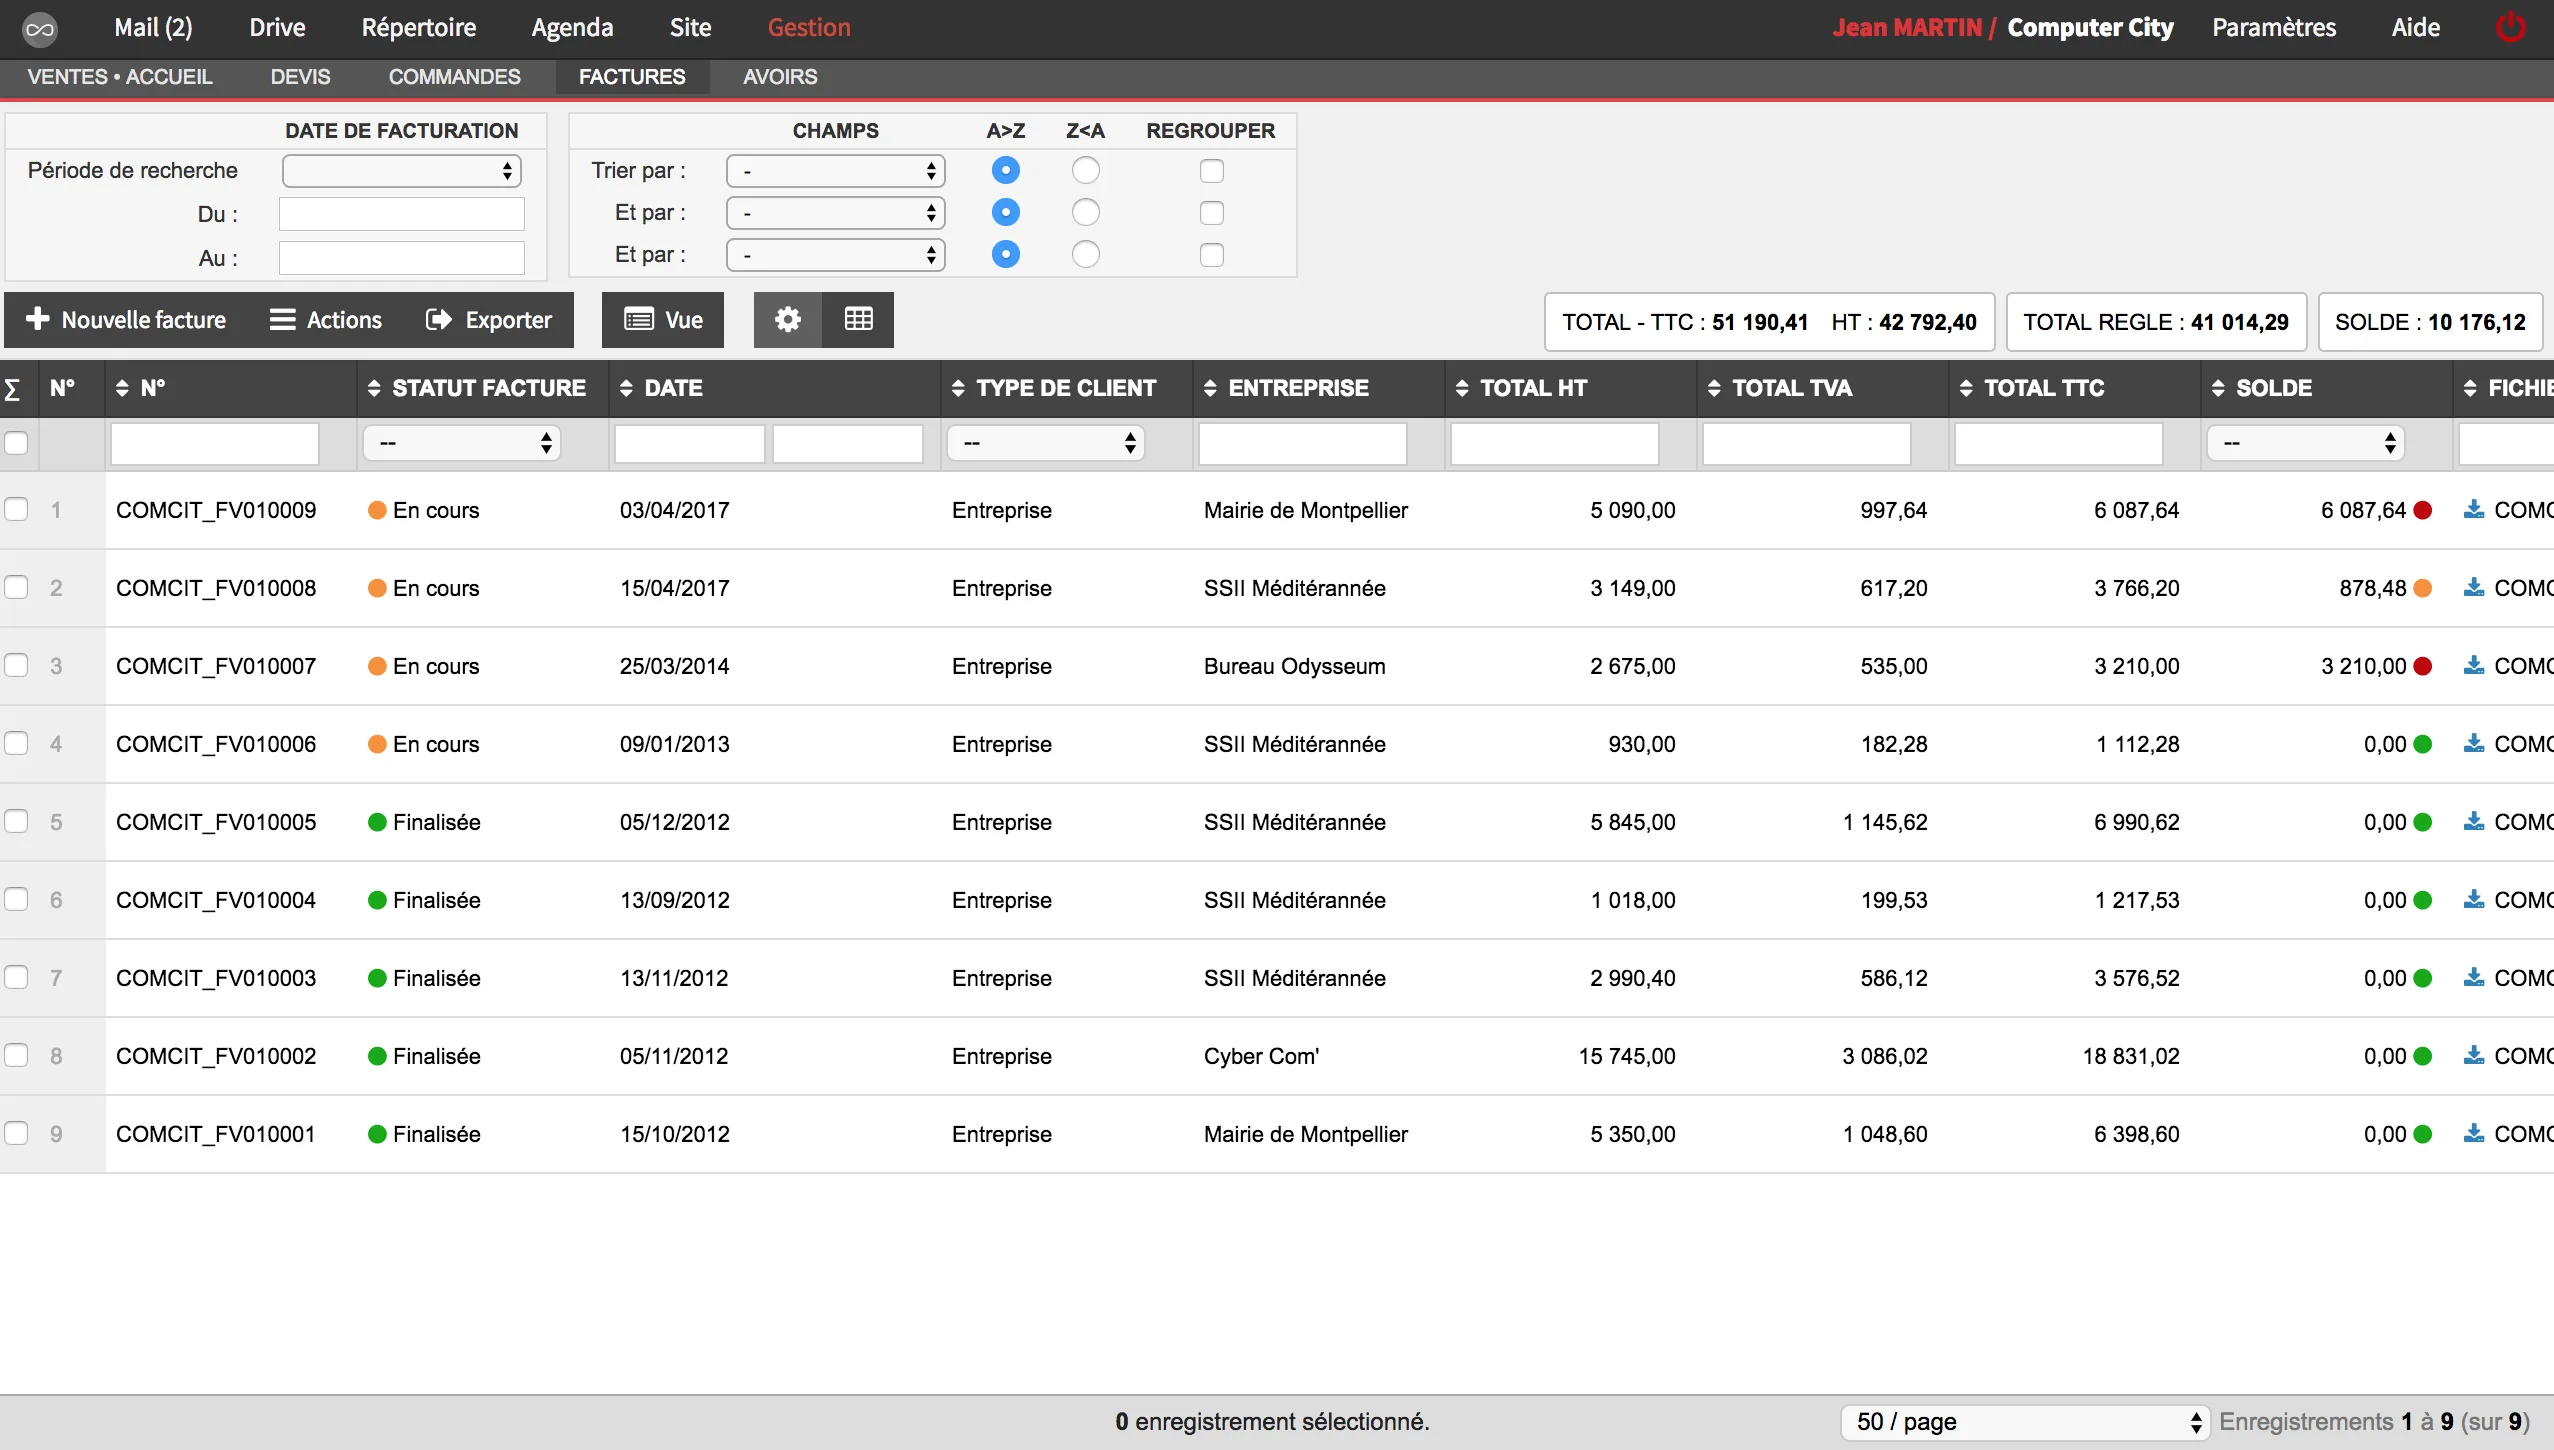
Task: Download file for COMCIT_FV010001
Action: pos(2473,1134)
